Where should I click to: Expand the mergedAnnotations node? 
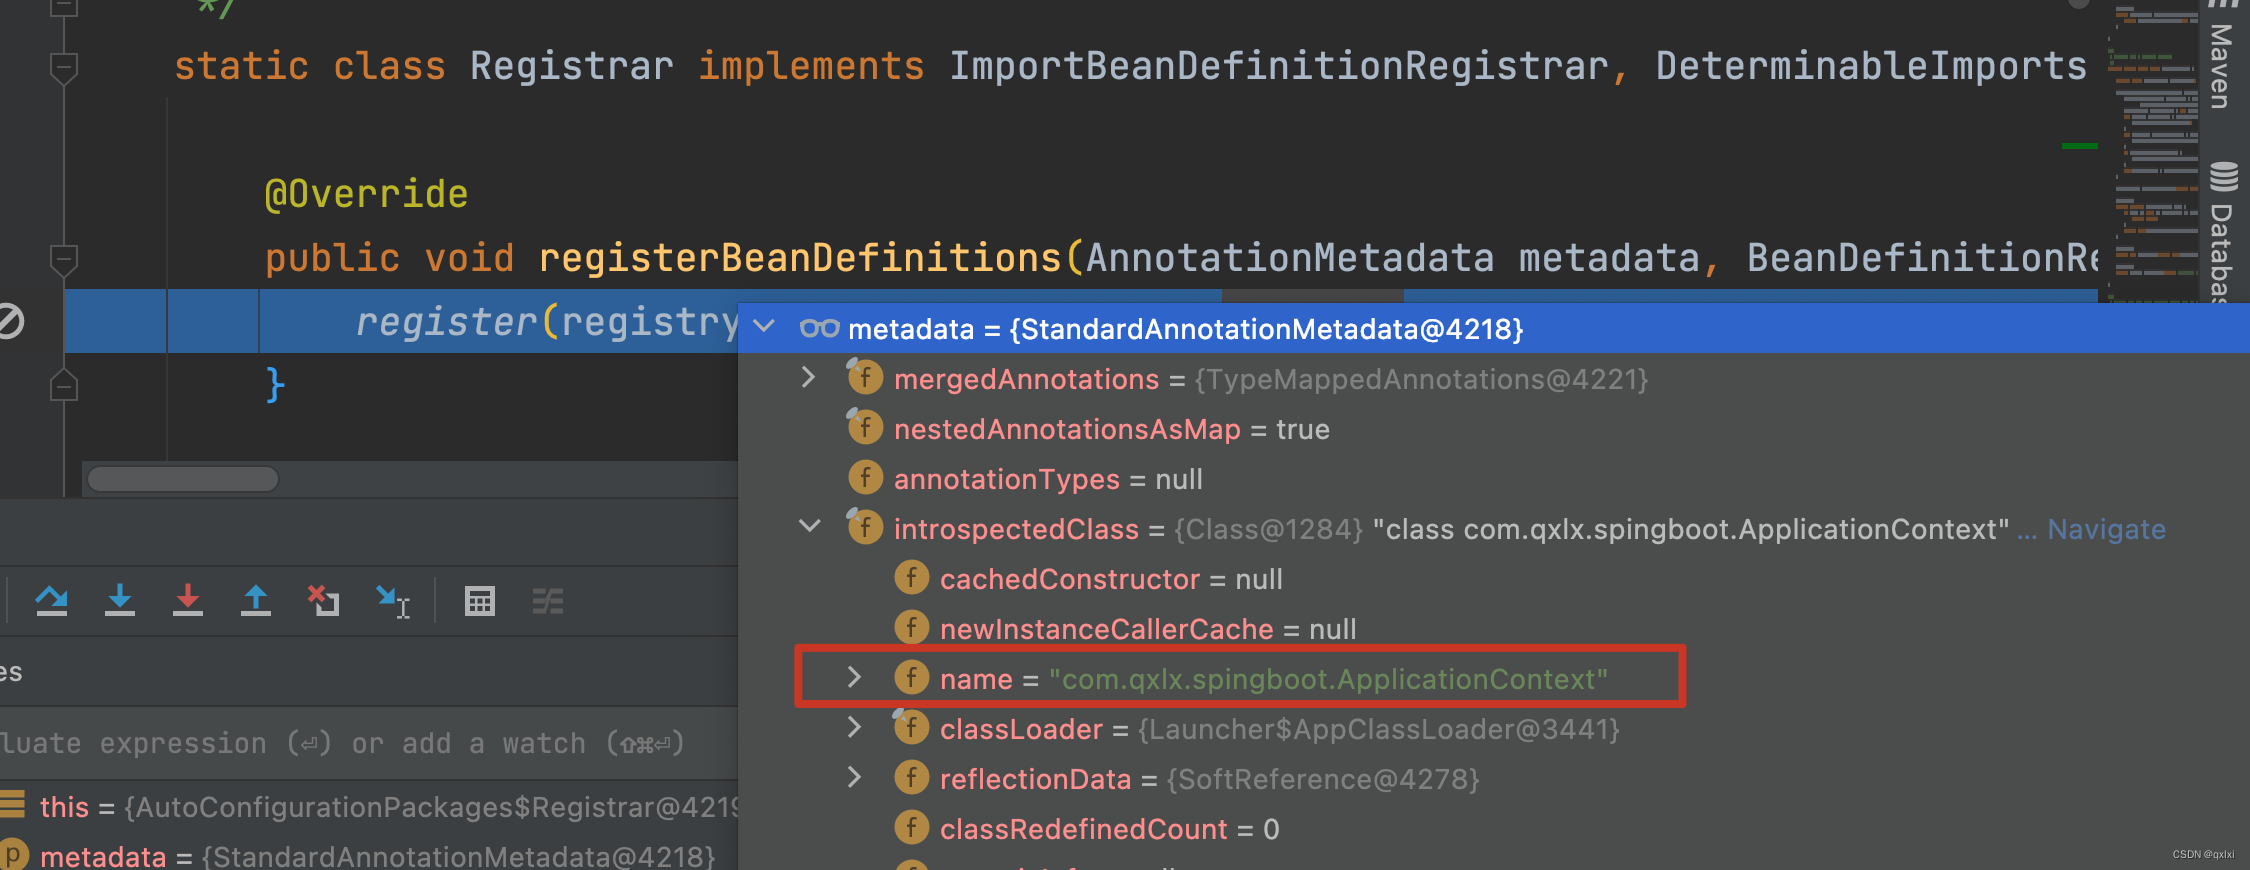click(808, 378)
